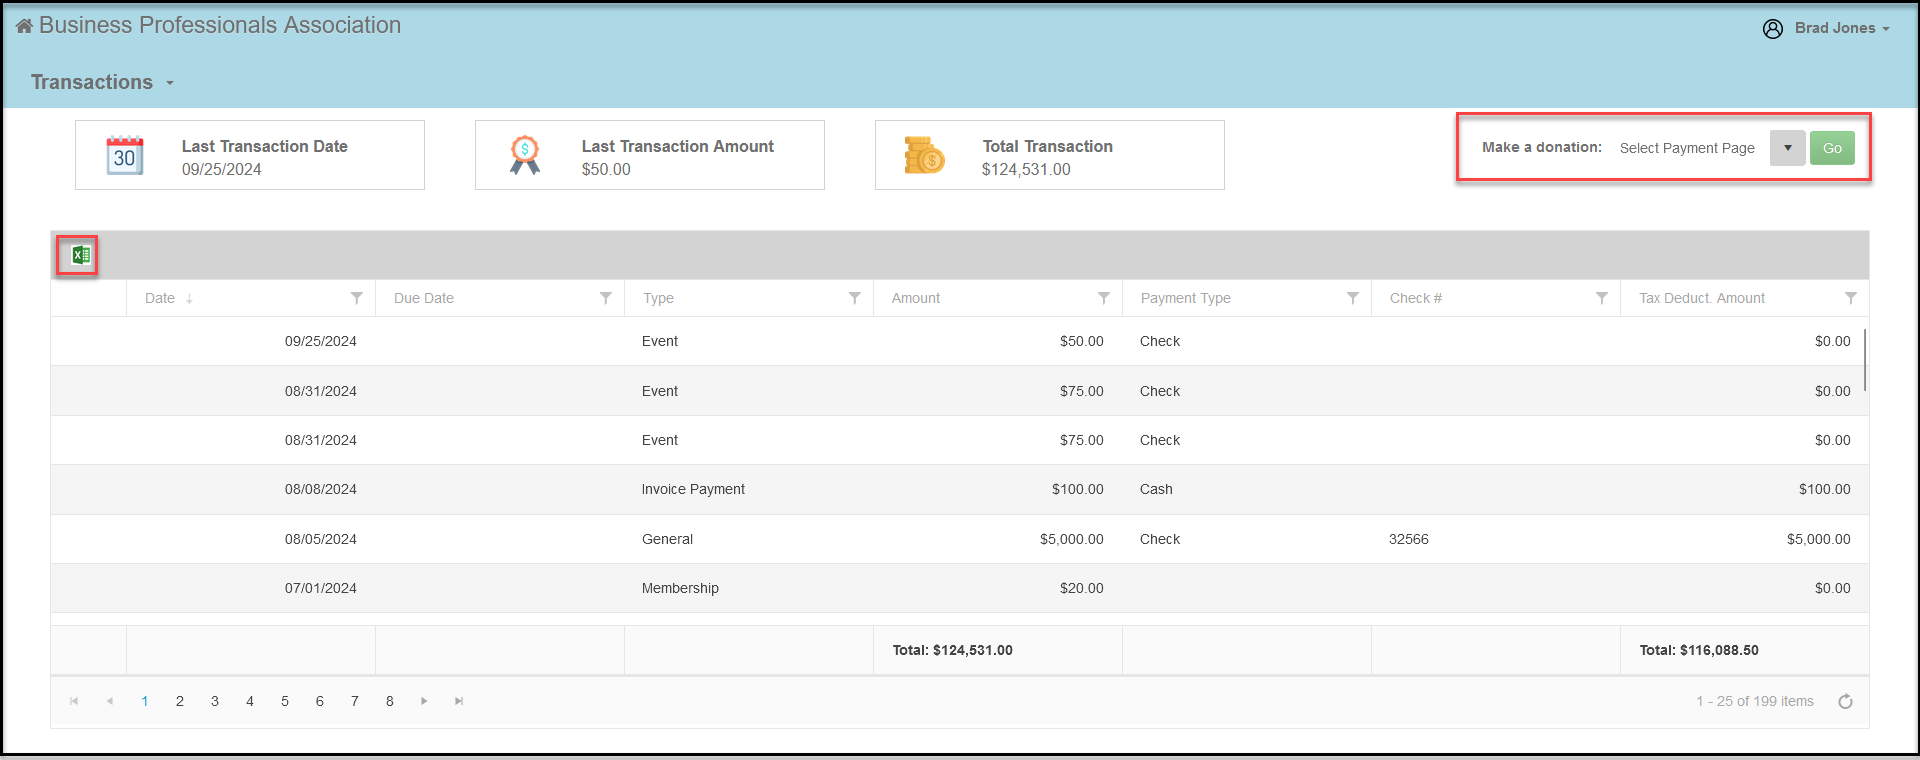1920x760 pixels.
Task: Open the Tax Deduct. Amount filter icon
Action: click(x=1851, y=298)
